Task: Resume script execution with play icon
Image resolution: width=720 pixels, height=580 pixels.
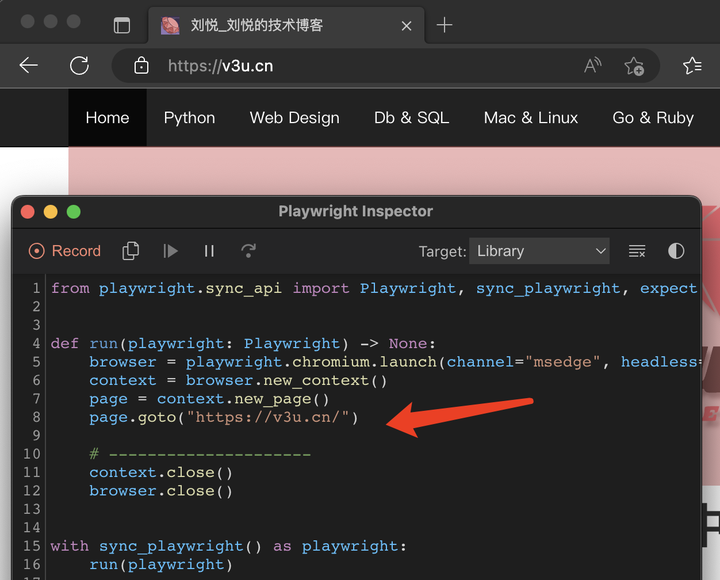Action: tap(171, 251)
